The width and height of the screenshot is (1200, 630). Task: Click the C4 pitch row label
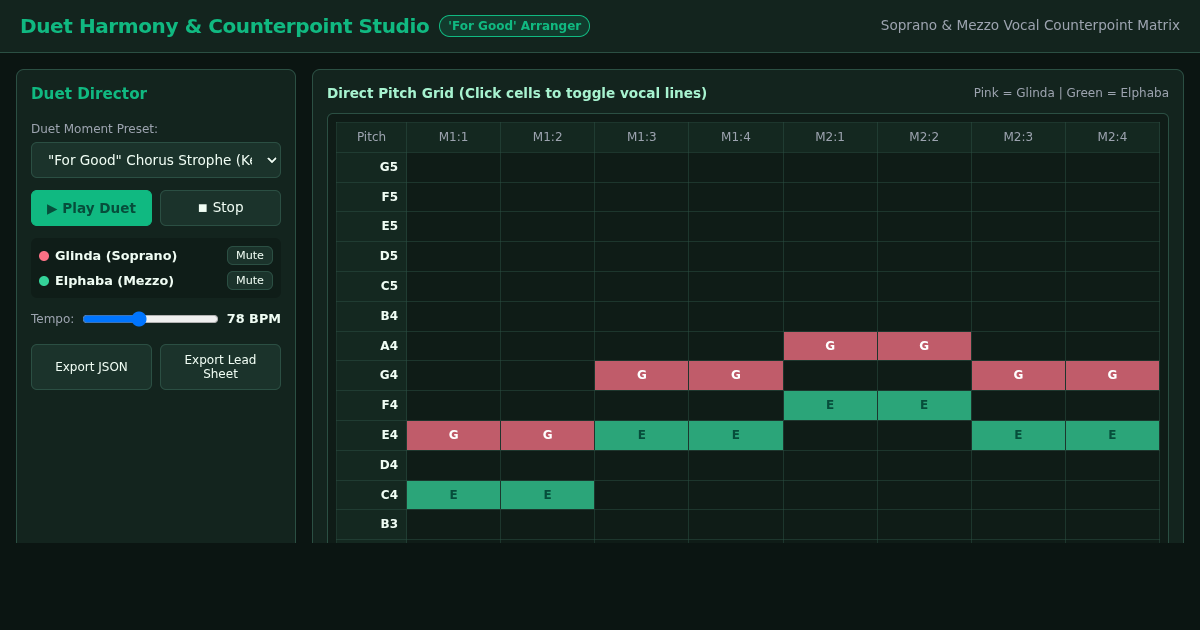click(x=371, y=495)
